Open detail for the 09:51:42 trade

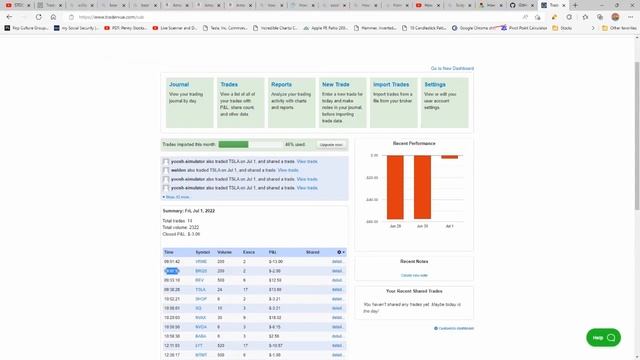(x=337, y=262)
